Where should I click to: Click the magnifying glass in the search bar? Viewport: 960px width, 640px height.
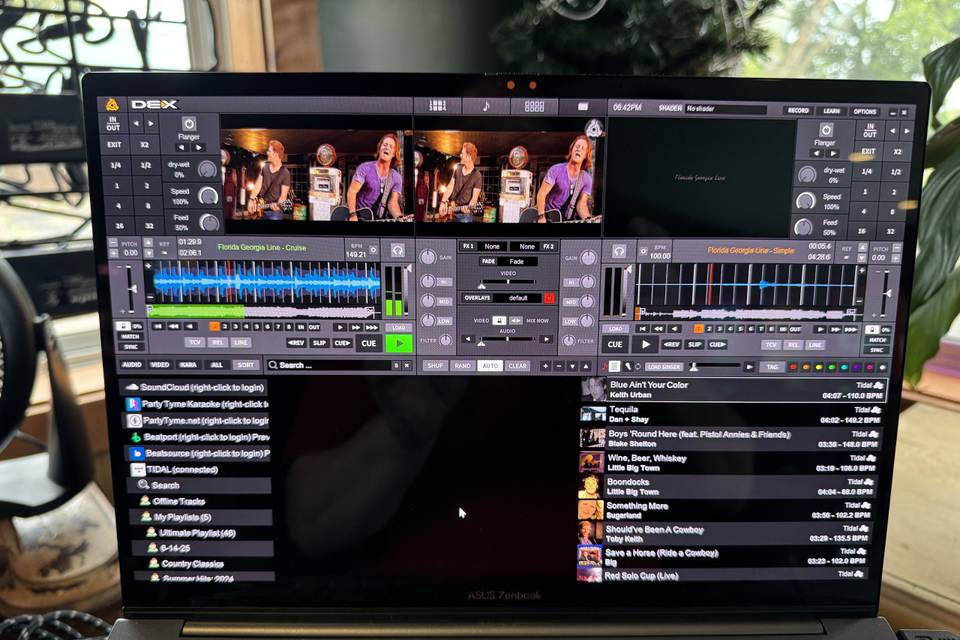(273, 364)
